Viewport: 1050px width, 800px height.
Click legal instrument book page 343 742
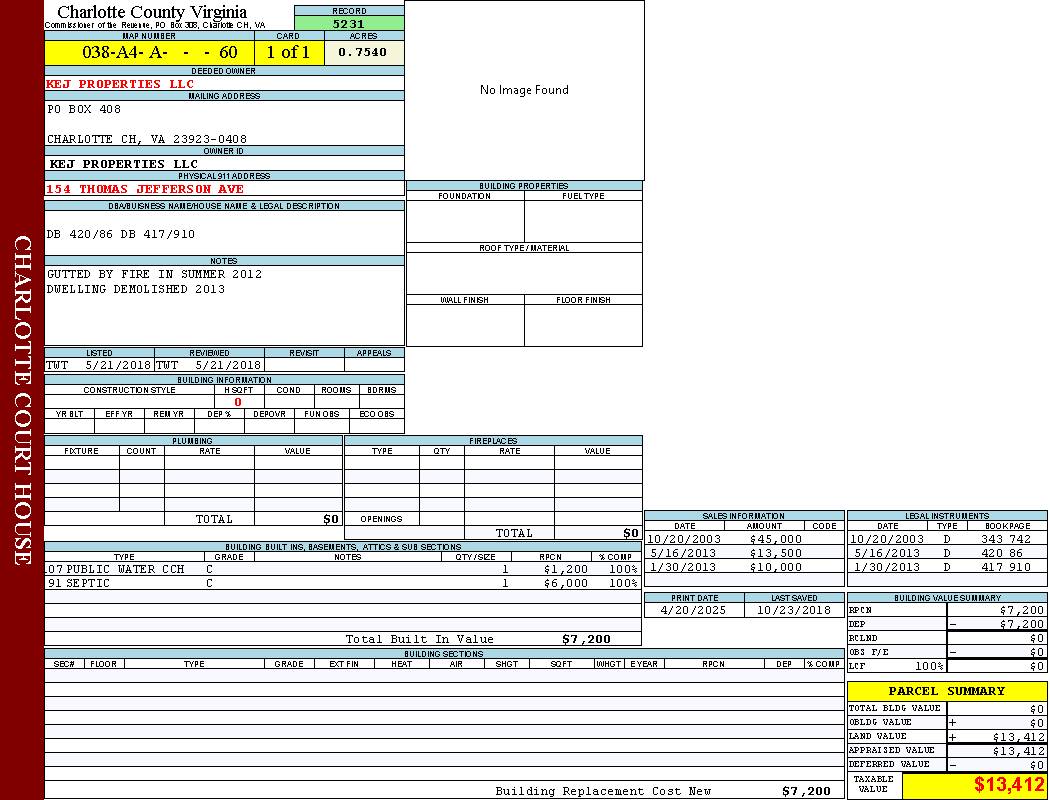click(1005, 539)
